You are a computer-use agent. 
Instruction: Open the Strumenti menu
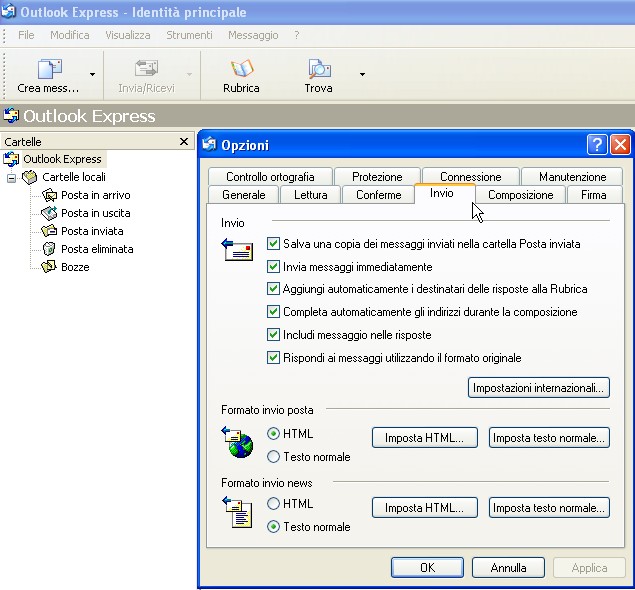click(x=189, y=35)
